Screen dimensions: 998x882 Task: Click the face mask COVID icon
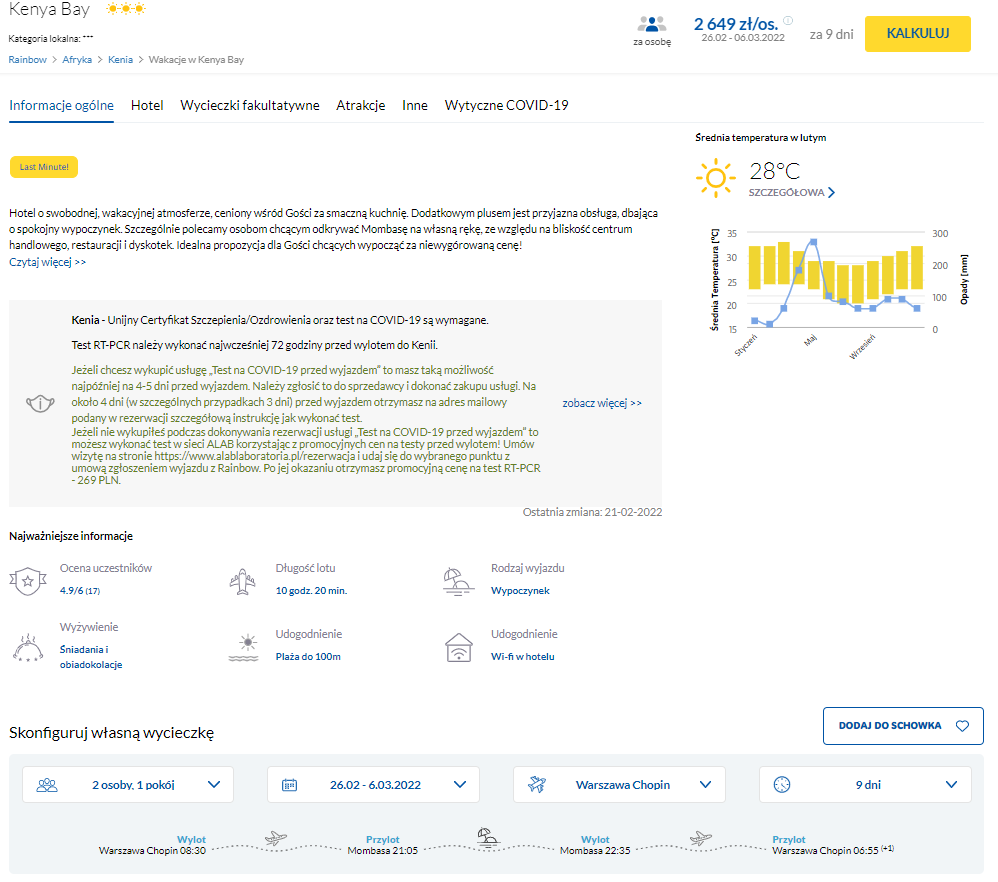coord(37,403)
